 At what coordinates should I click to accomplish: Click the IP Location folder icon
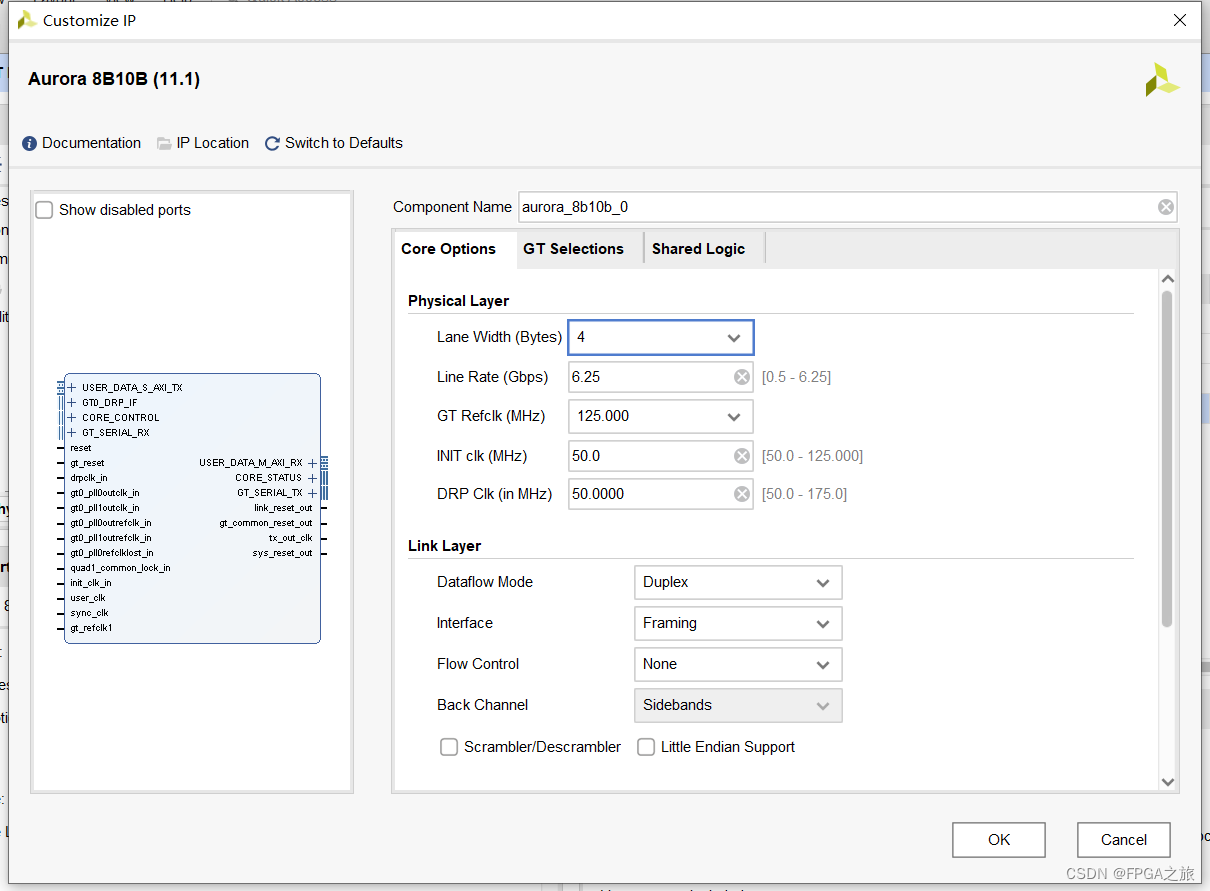[x=164, y=144]
